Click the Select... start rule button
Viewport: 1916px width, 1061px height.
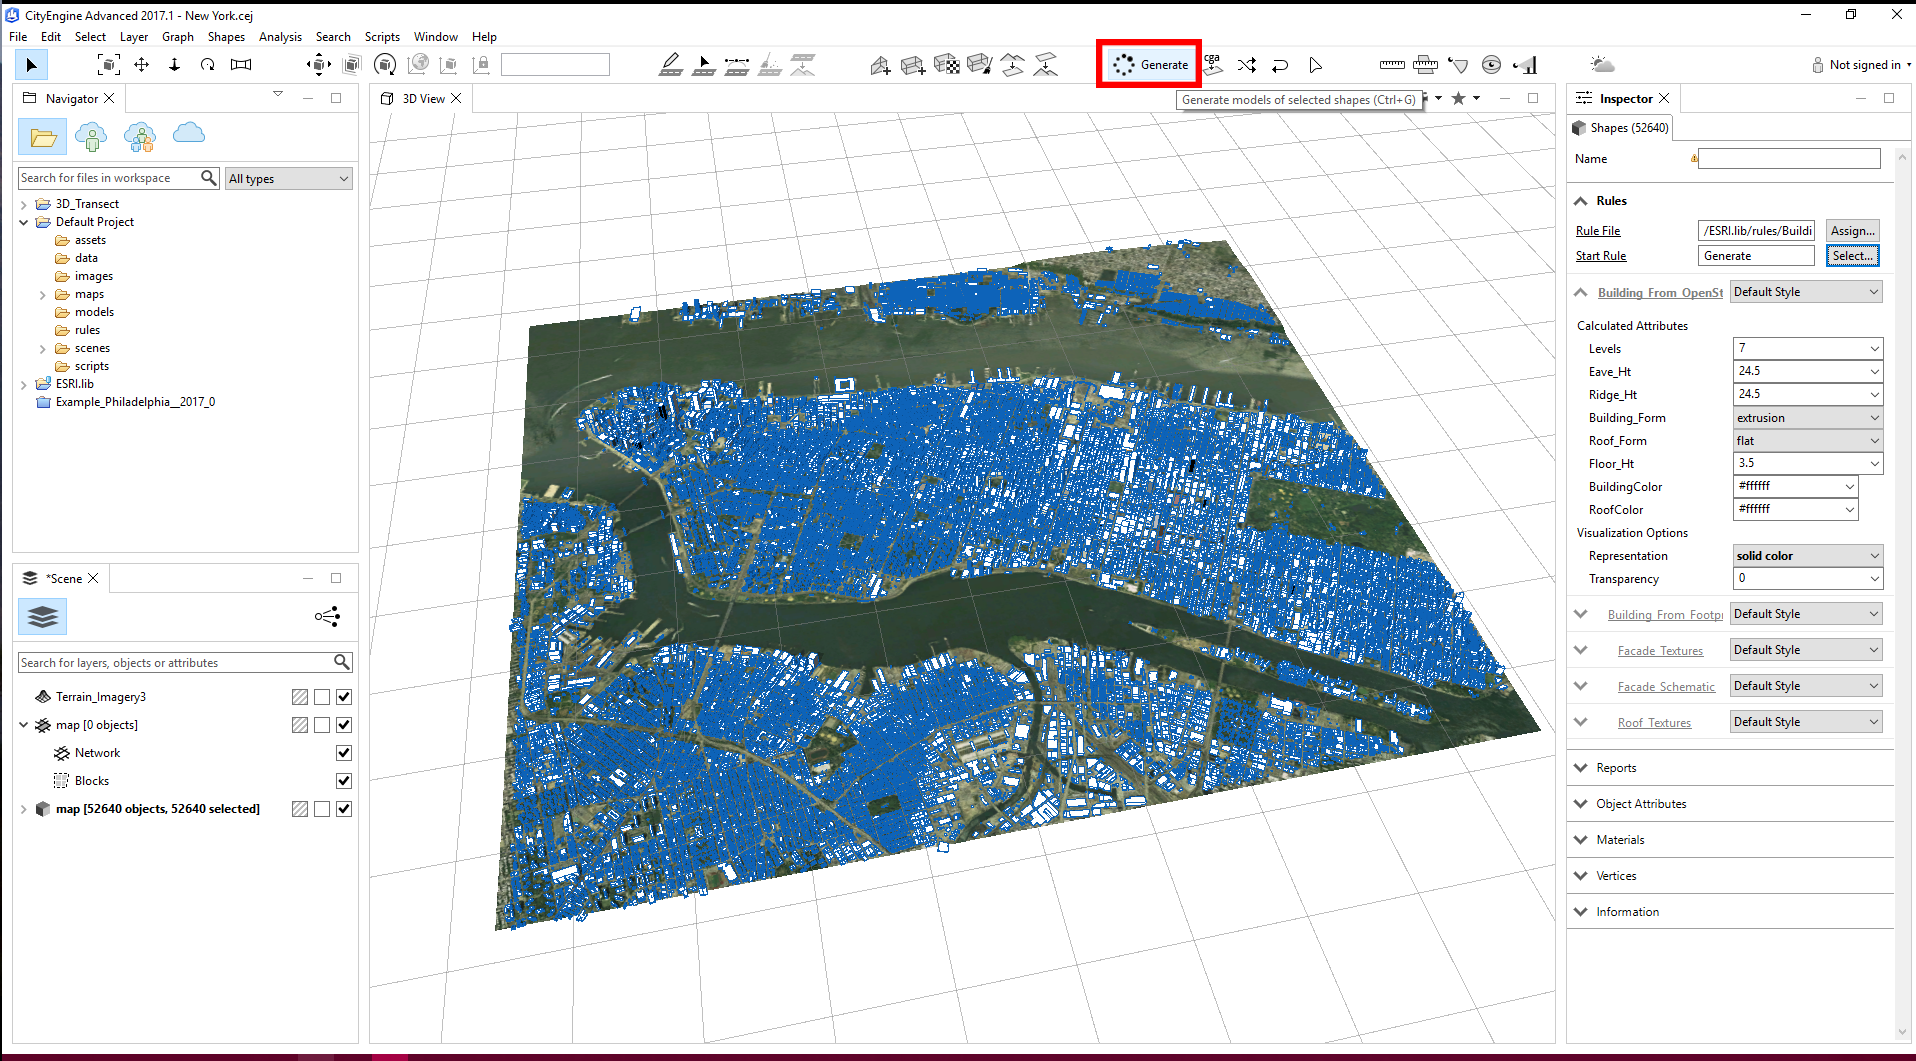click(x=1852, y=256)
